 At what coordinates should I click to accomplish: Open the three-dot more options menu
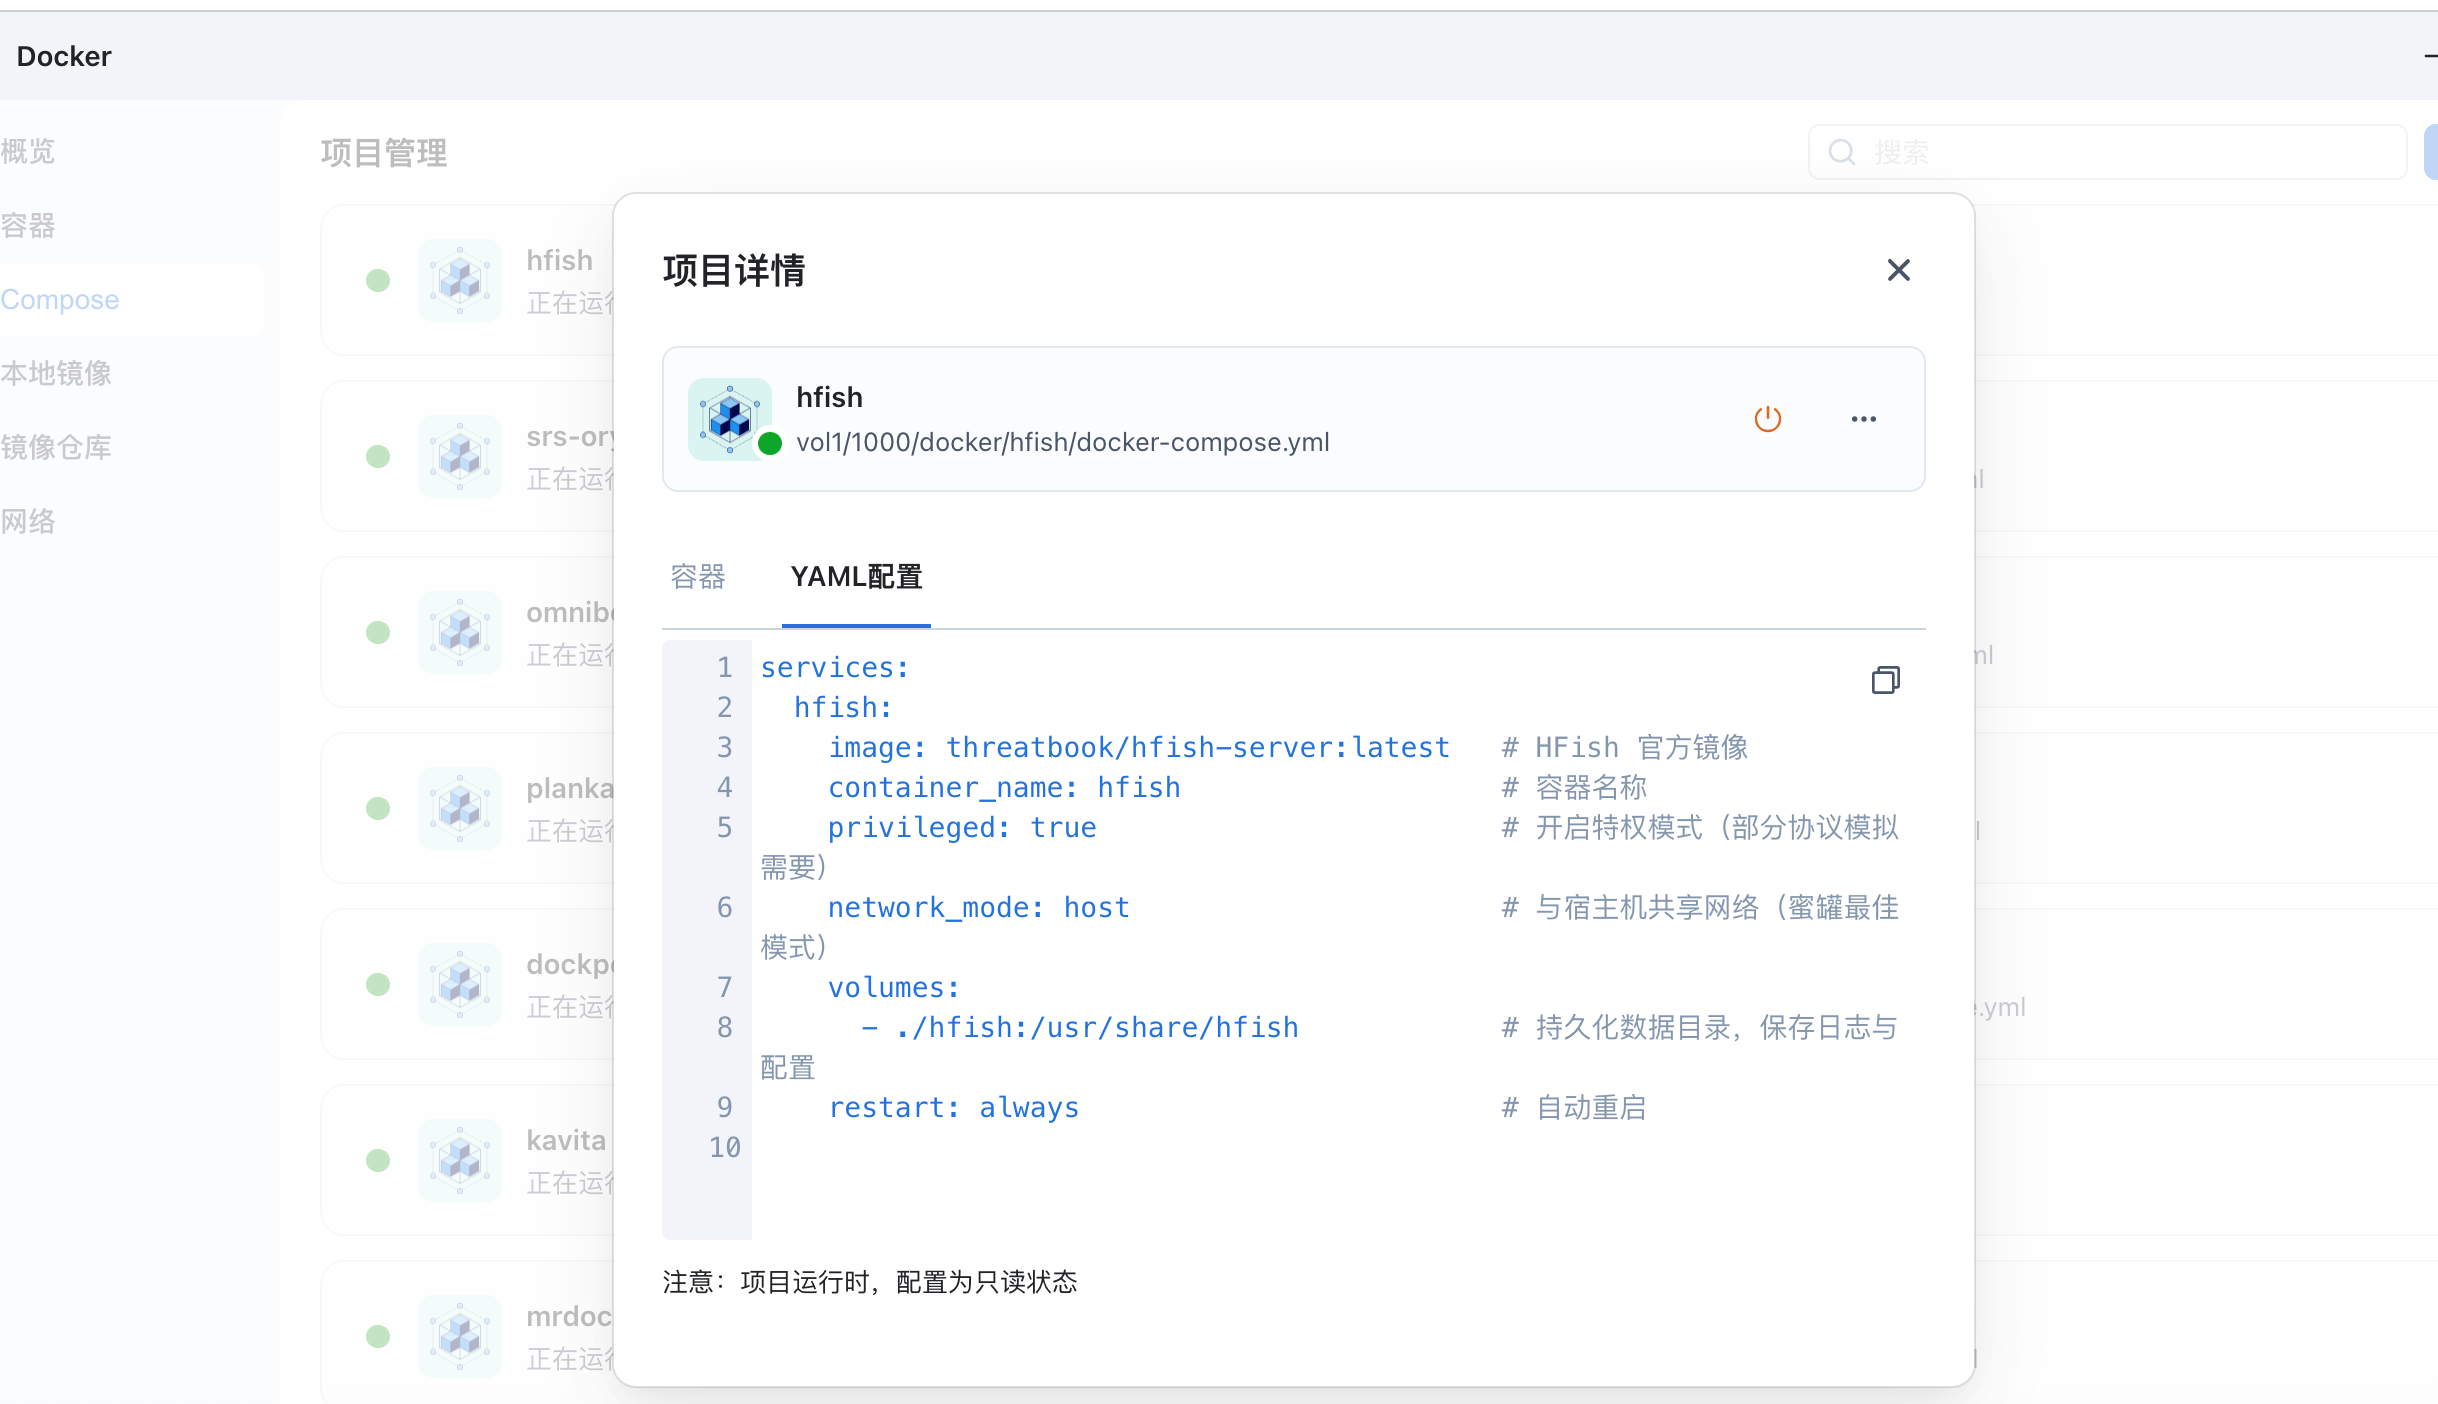(1863, 419)
